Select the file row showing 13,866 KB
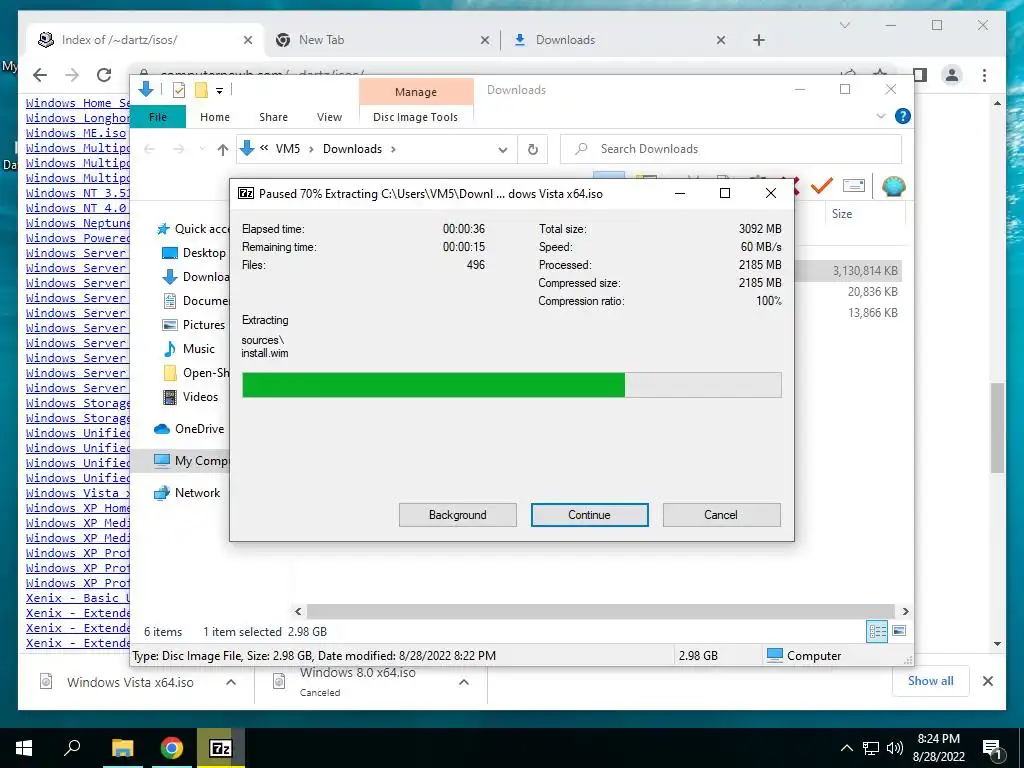 pos(849,313)
